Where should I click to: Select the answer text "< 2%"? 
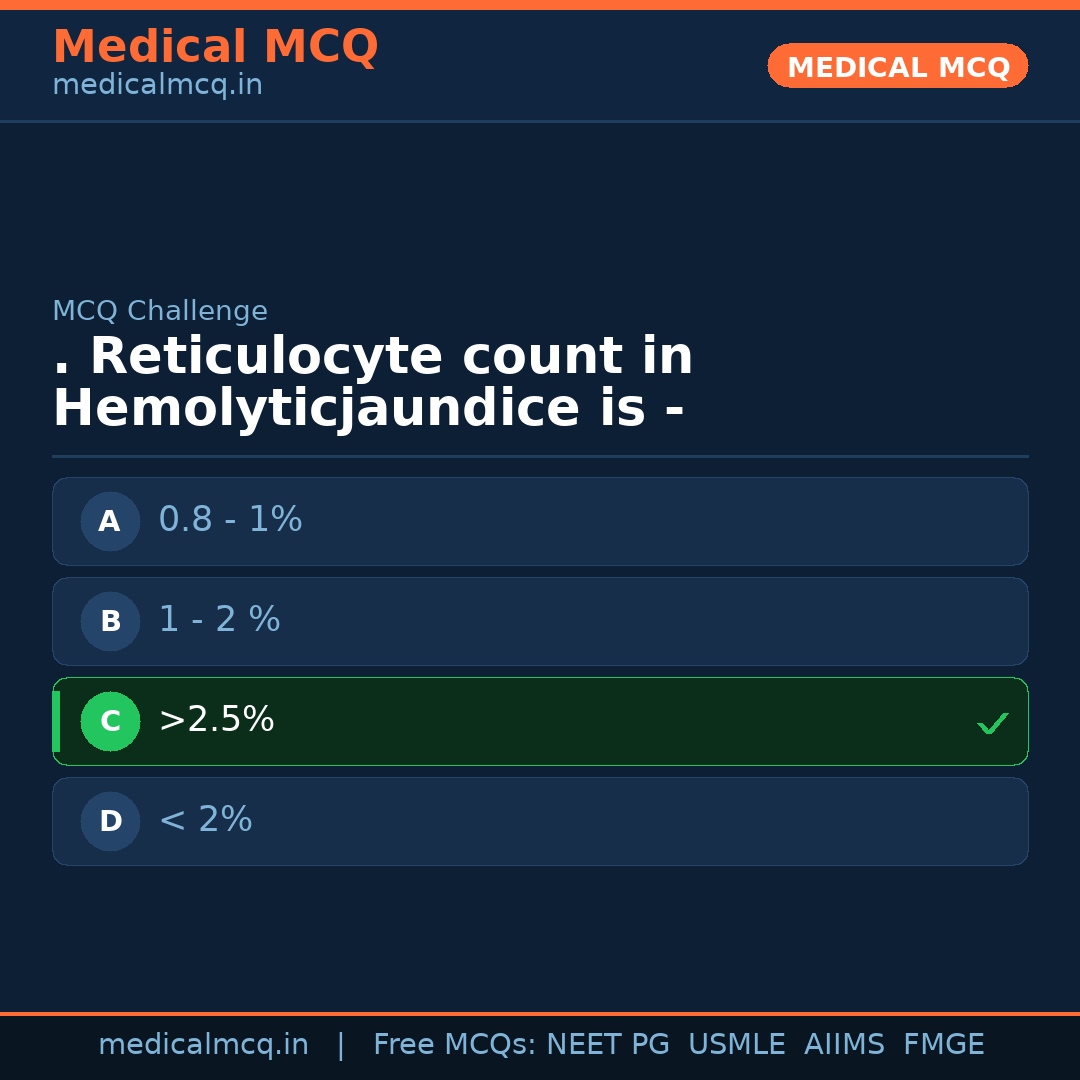coord(205,820)
